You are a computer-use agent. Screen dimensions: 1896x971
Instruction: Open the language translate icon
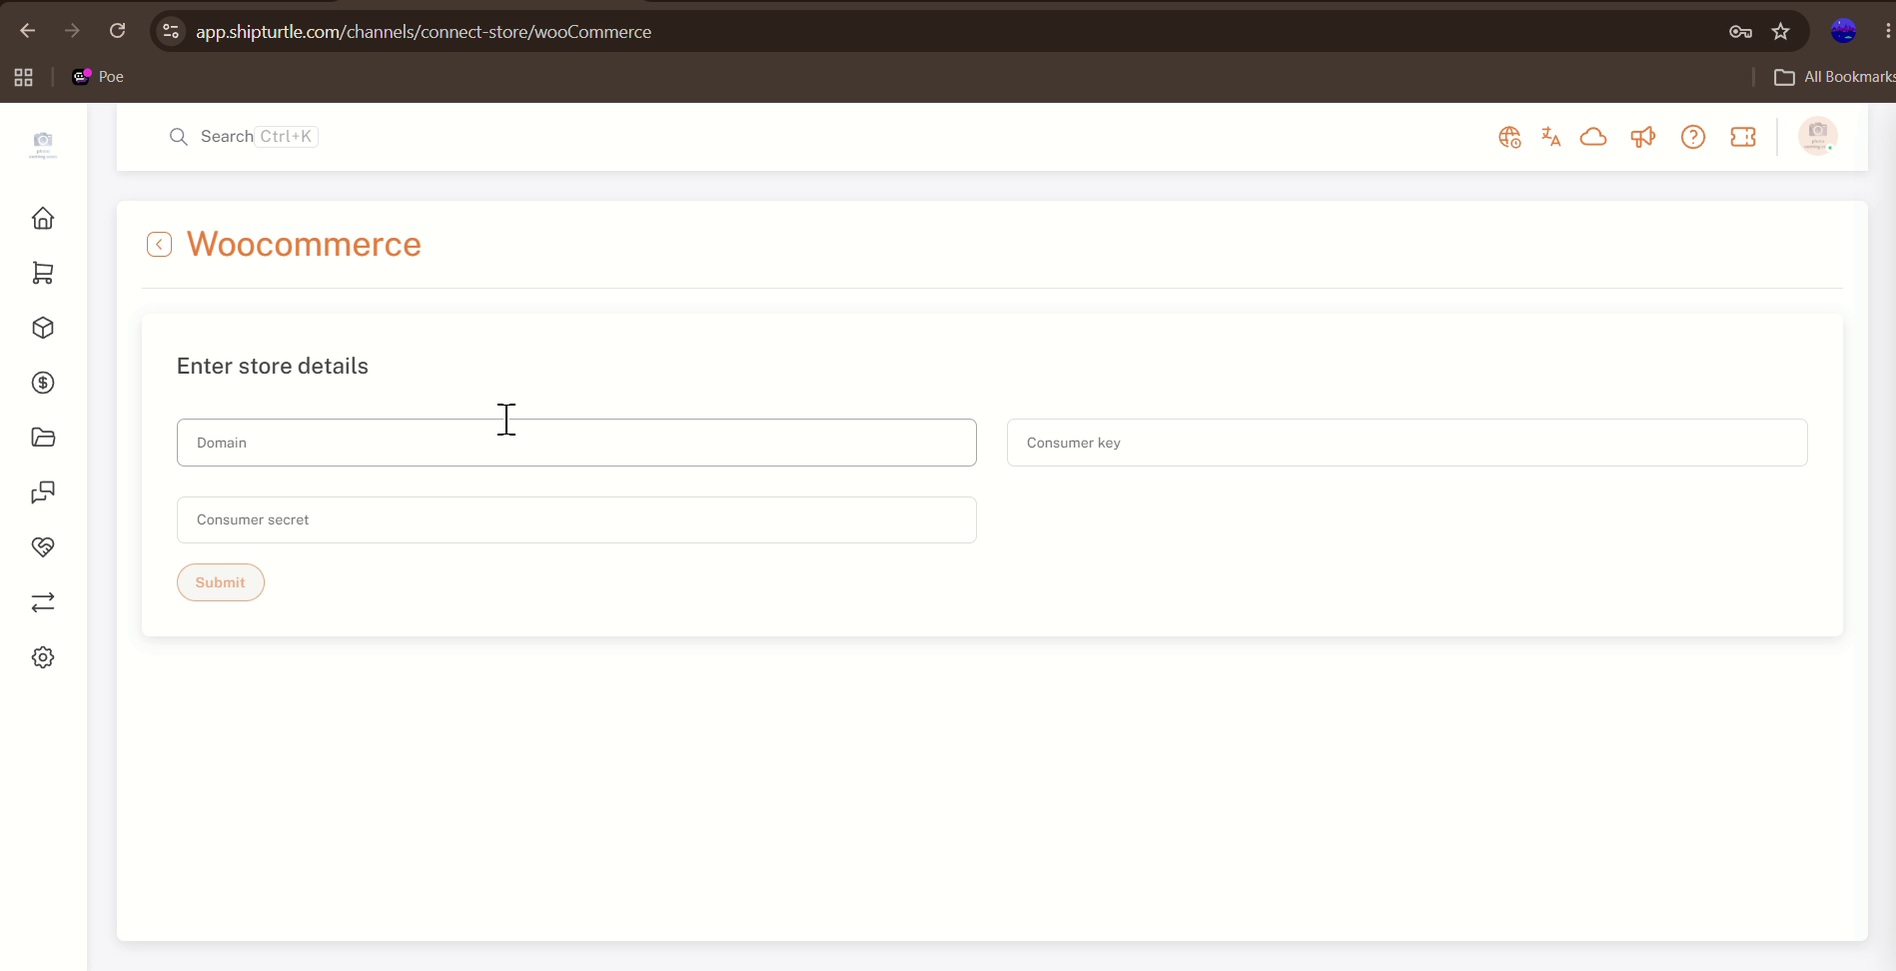coord(1551,137)
